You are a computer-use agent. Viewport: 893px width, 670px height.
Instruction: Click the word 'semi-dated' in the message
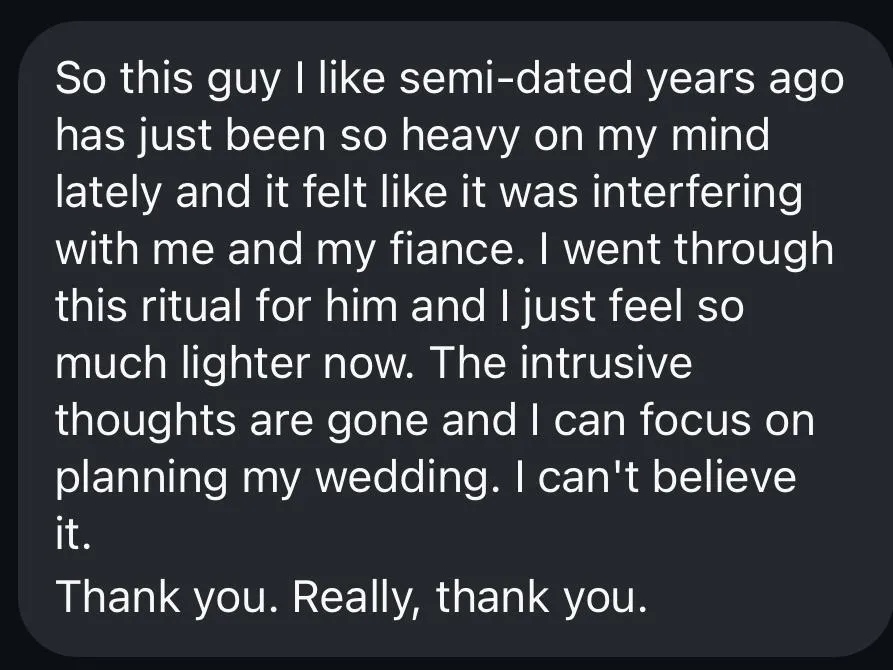[x=516, y=78]
